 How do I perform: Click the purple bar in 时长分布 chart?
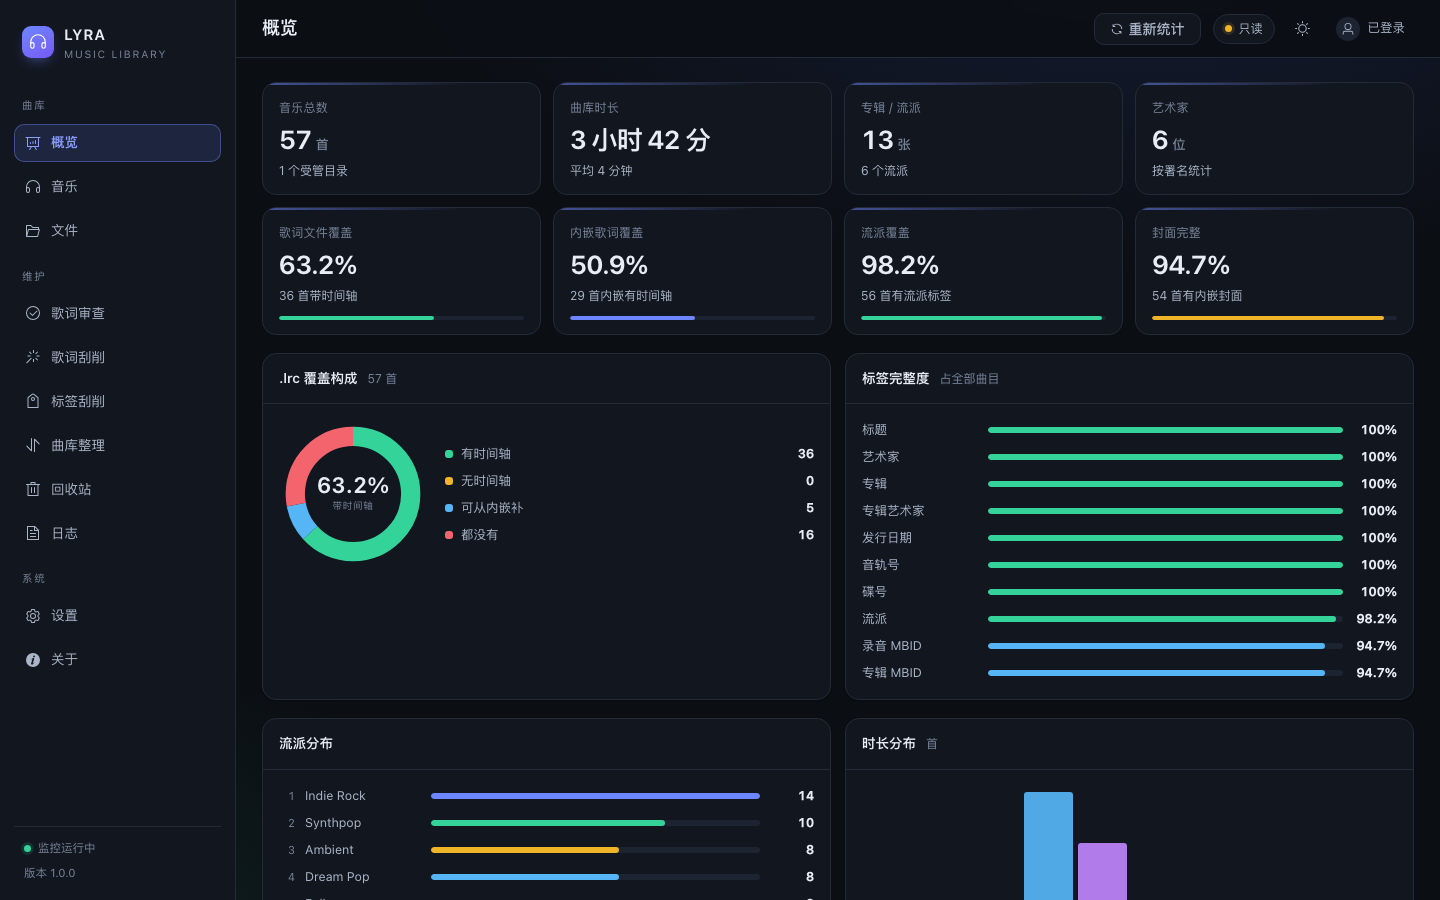(1102, 871)
